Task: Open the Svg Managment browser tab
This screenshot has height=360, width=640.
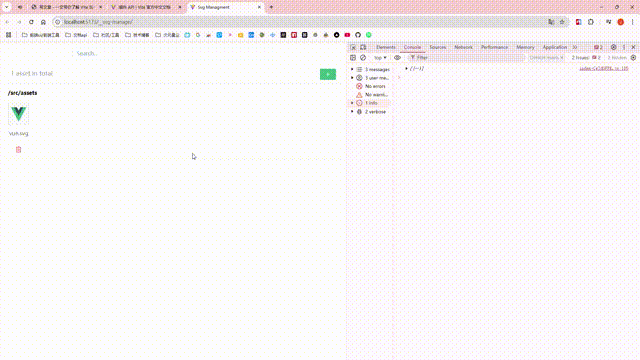Action: coord(225,7)
